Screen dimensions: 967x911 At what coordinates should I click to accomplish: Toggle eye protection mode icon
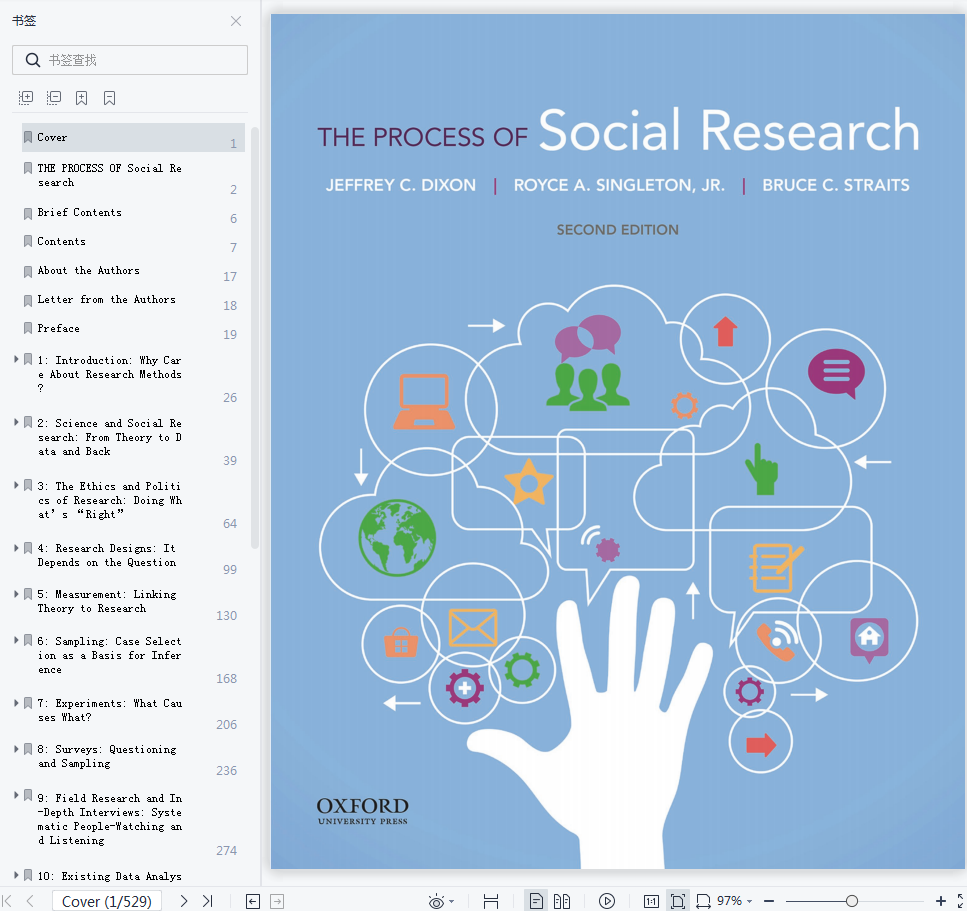click(437, 902)
